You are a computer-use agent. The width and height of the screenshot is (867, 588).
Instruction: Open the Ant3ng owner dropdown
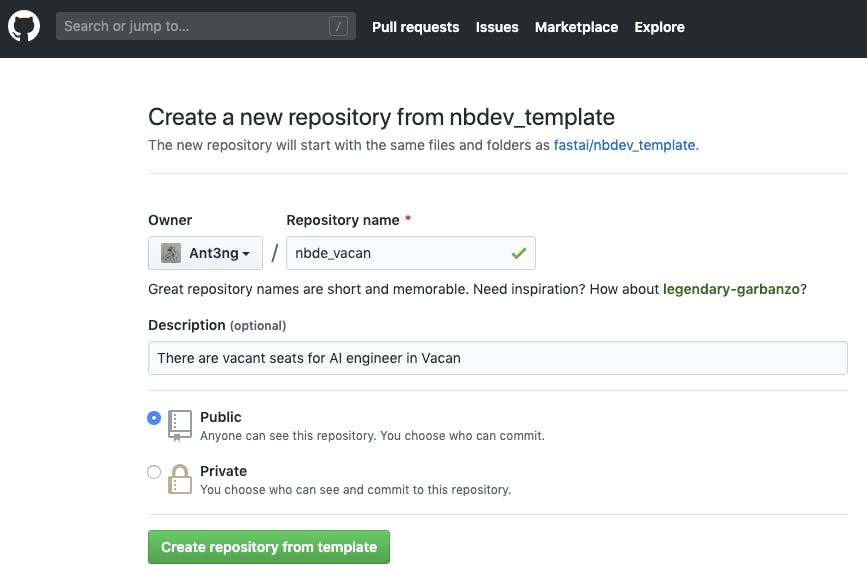pyautogui.click(x=205, y=253)
